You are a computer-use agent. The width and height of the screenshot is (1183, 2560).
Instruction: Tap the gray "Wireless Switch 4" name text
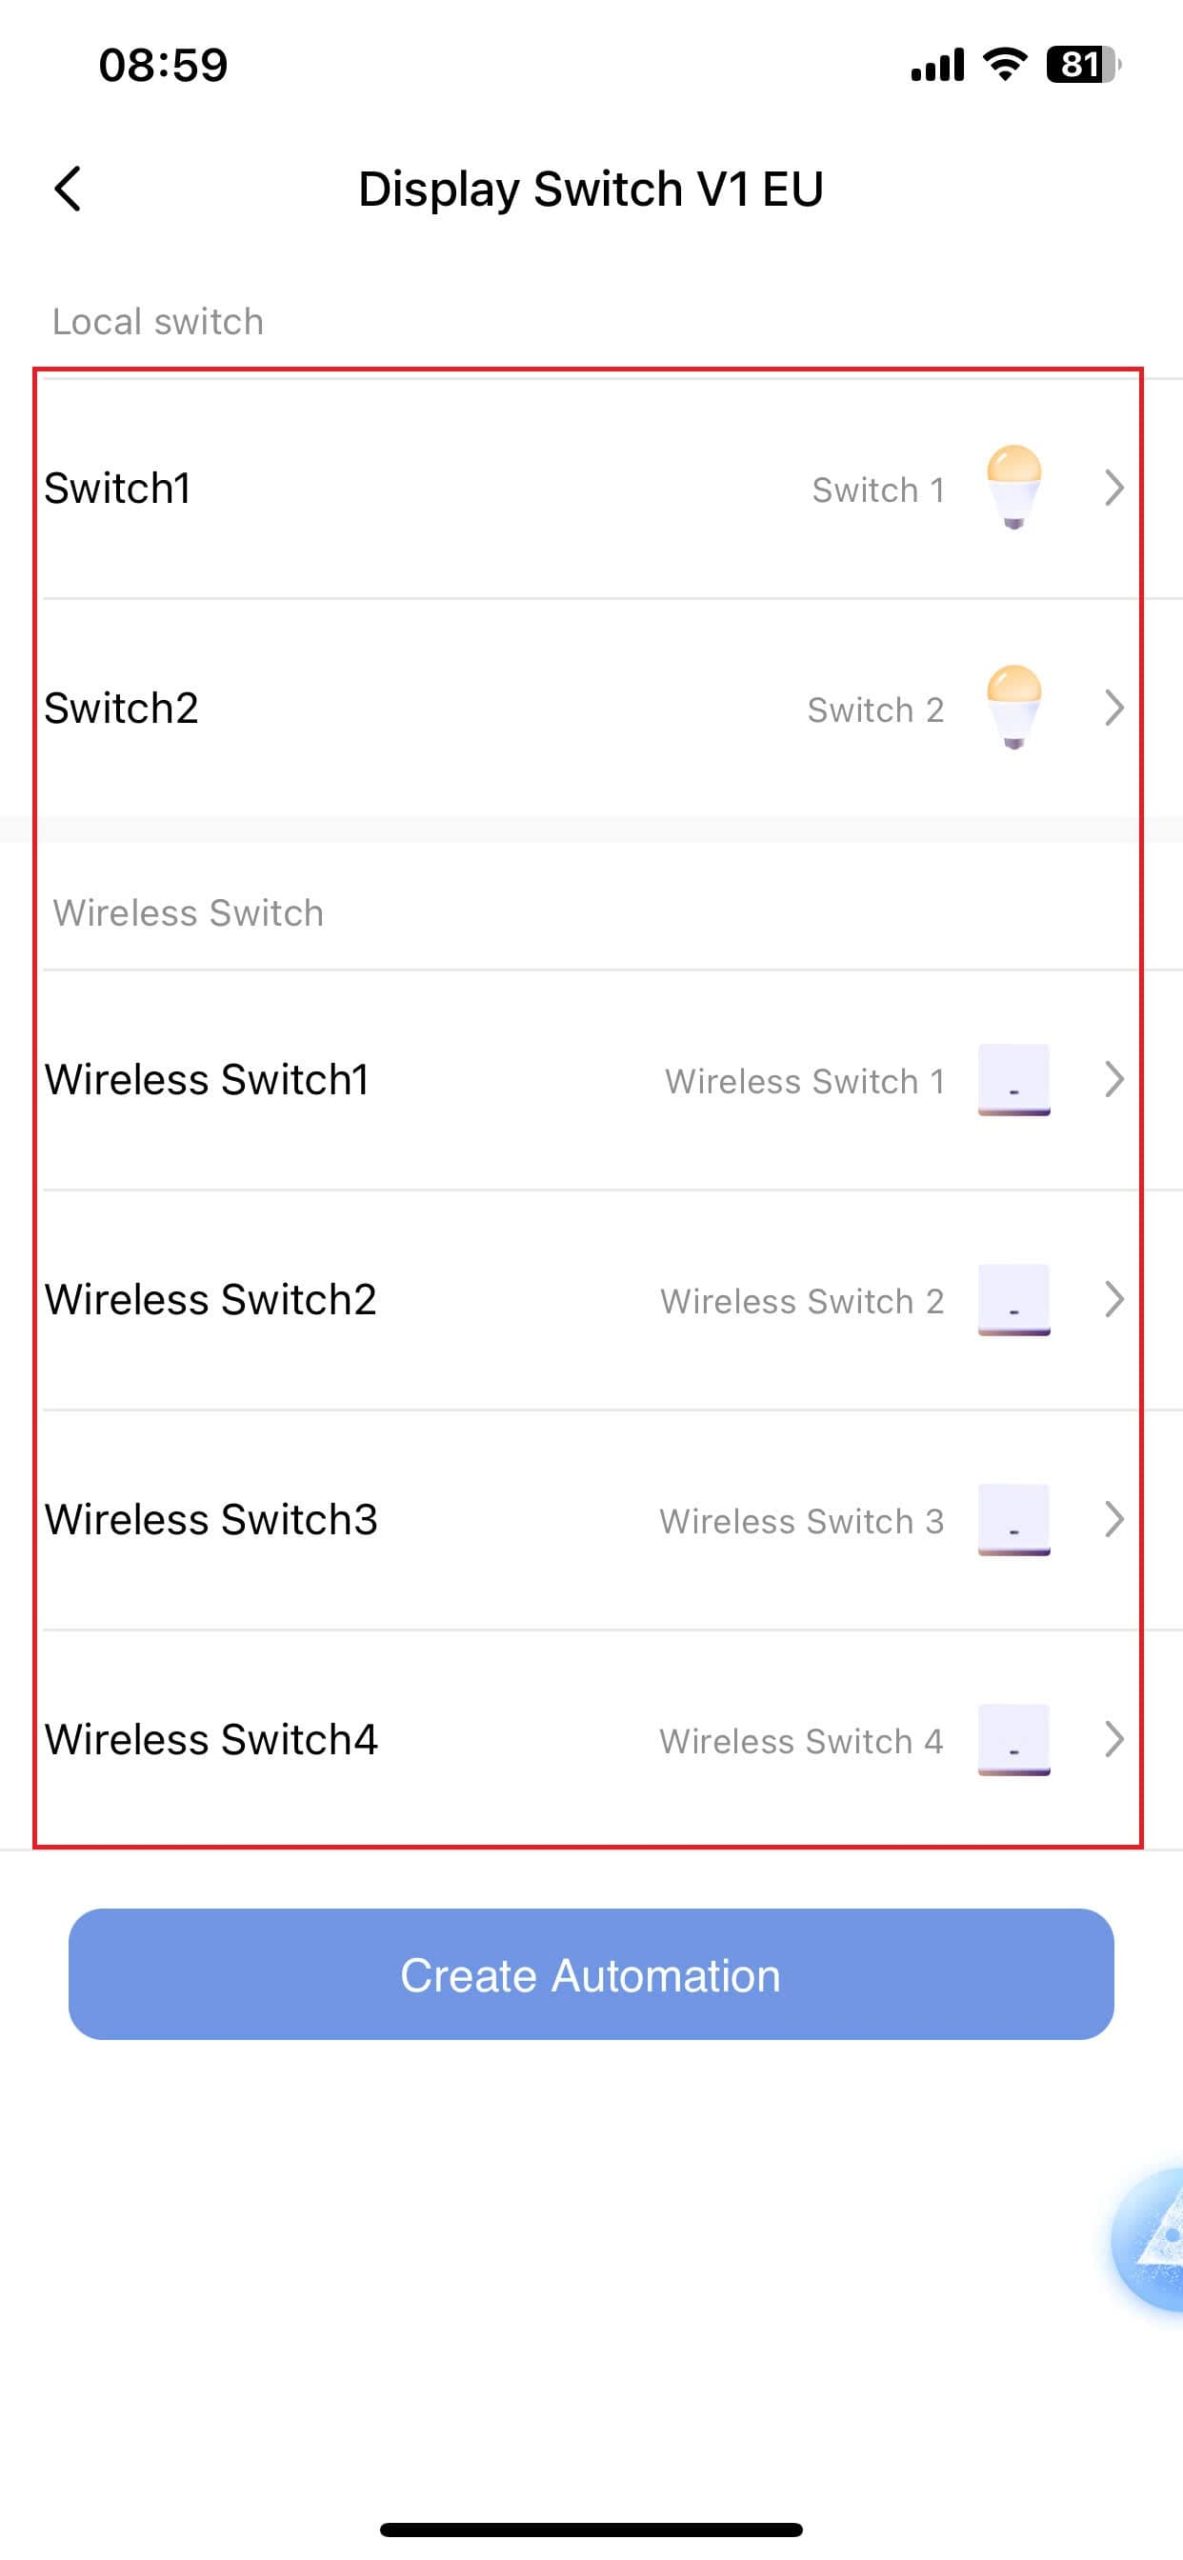801,1741
